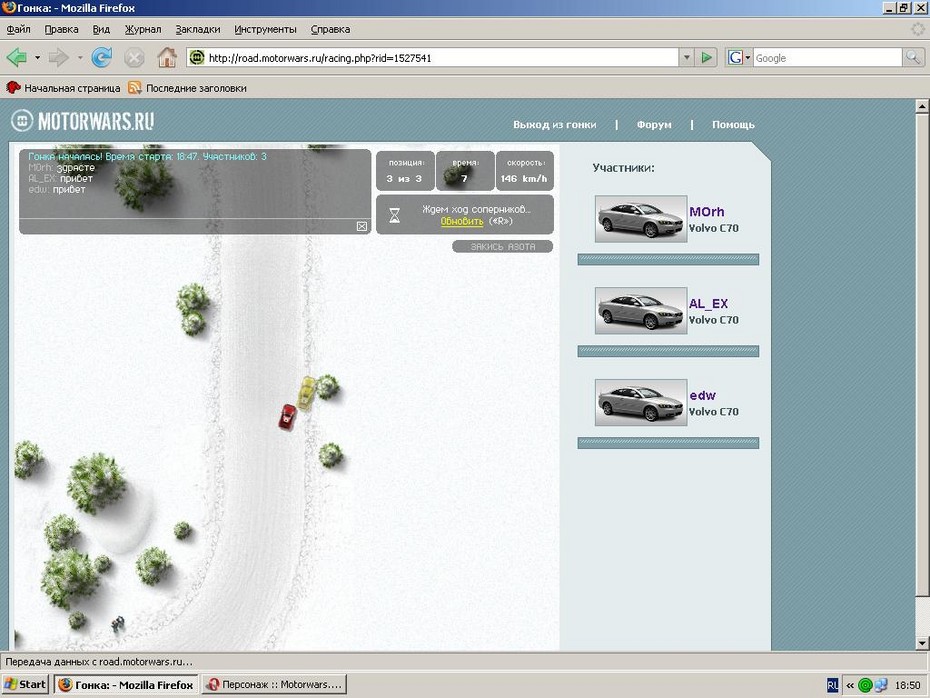Open the search engine selector dropdown
The image size is (930, 698).
(747, 58)
